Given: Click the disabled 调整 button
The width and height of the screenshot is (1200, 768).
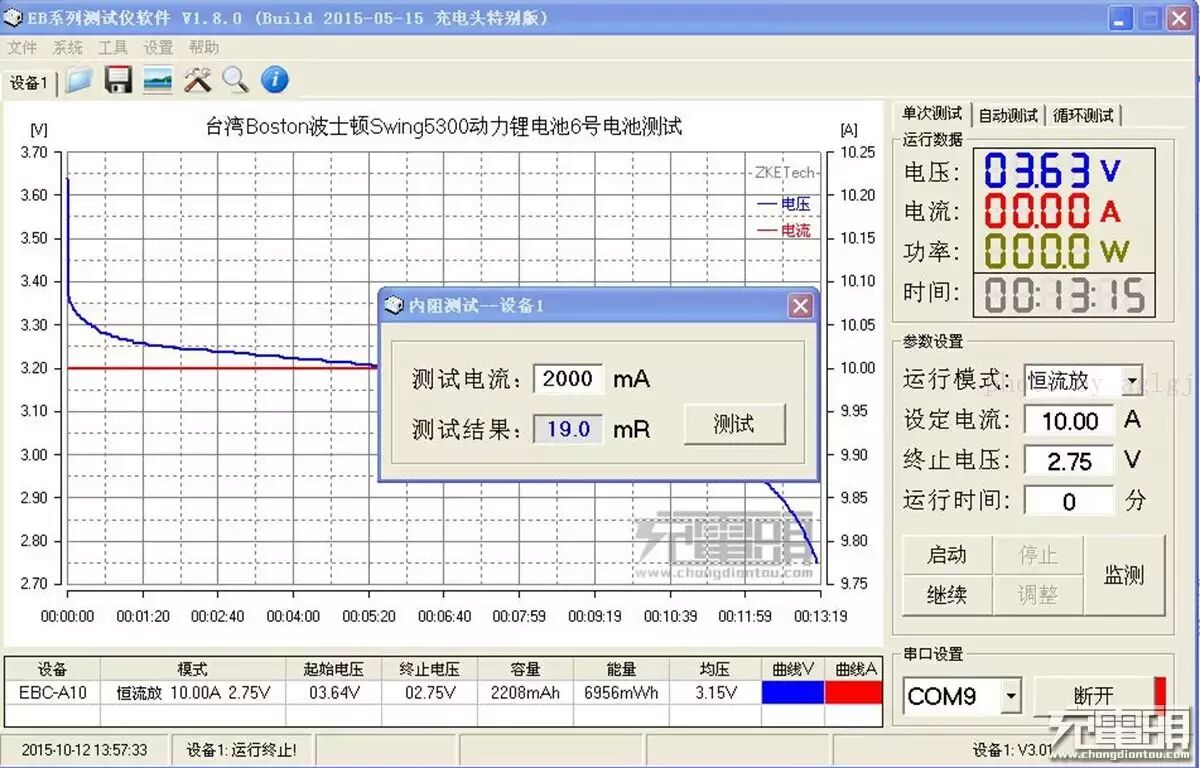Looking at the screenshot, I should coord(1037,595).
